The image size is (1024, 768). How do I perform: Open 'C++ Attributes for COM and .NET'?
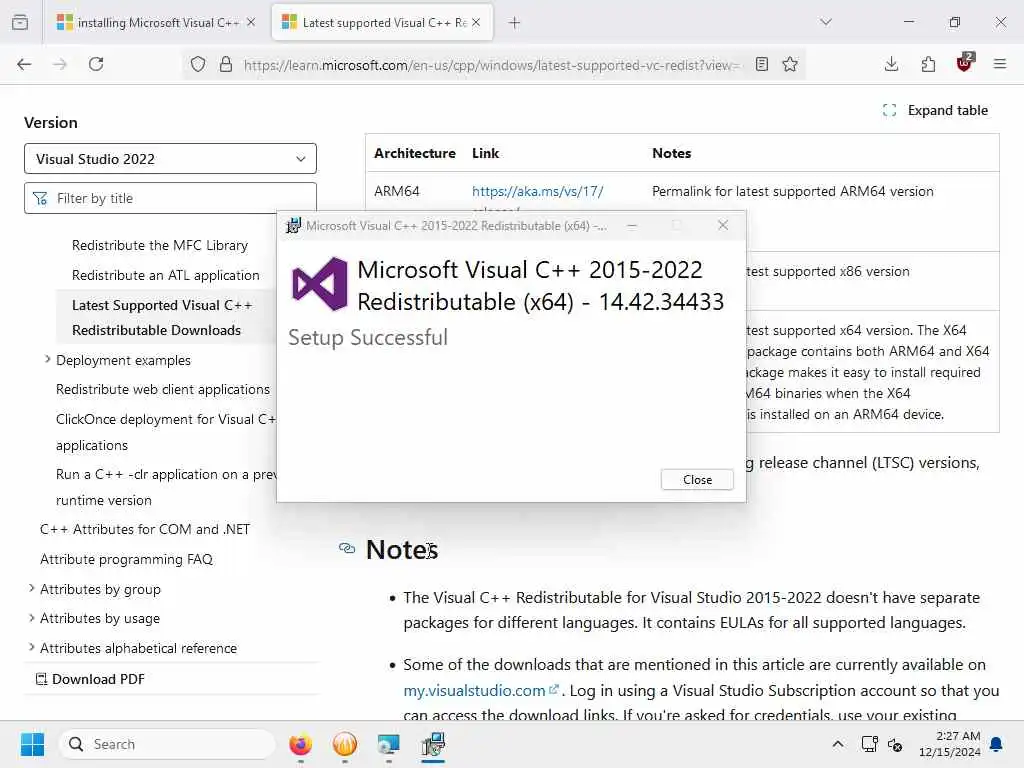coord(145,529)
